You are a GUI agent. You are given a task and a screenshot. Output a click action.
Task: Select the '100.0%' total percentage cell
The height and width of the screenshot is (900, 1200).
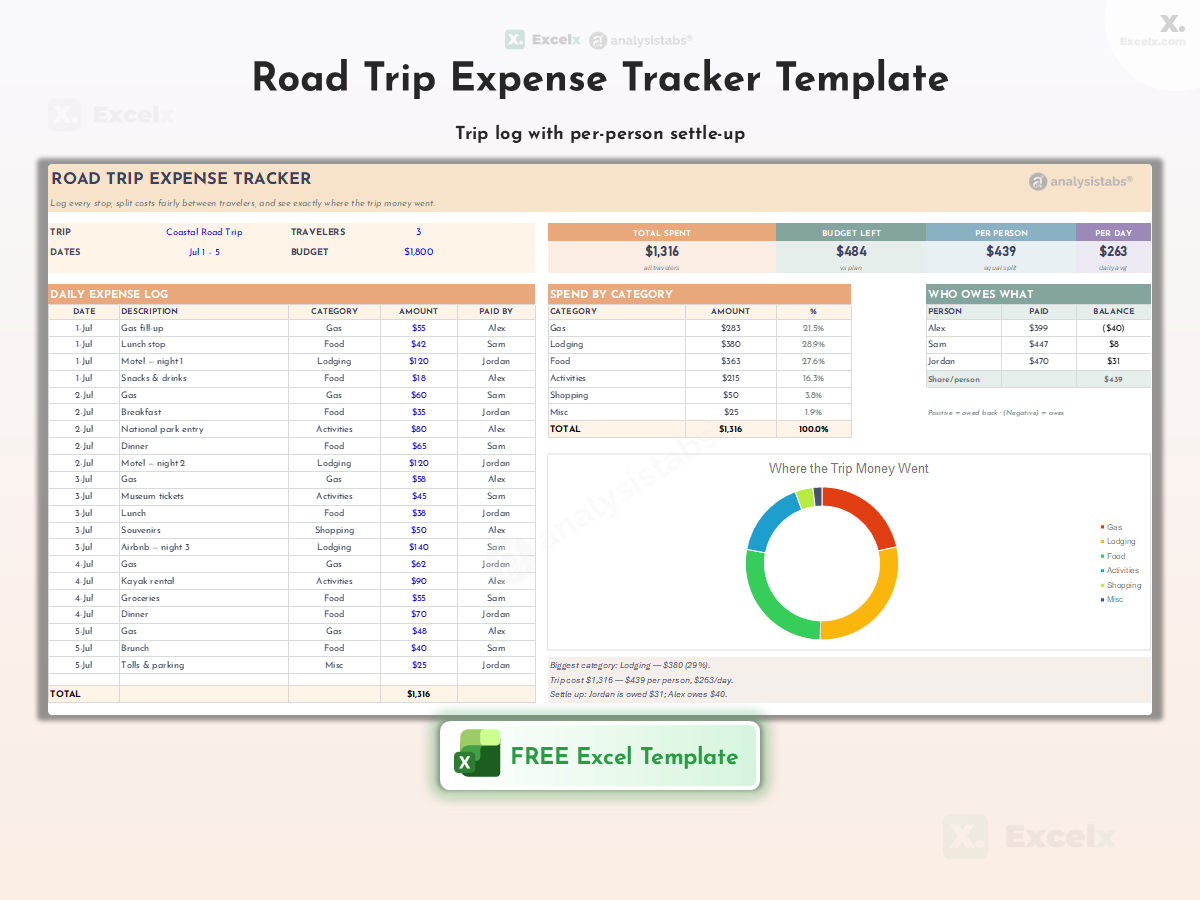(x=814, y=429)
